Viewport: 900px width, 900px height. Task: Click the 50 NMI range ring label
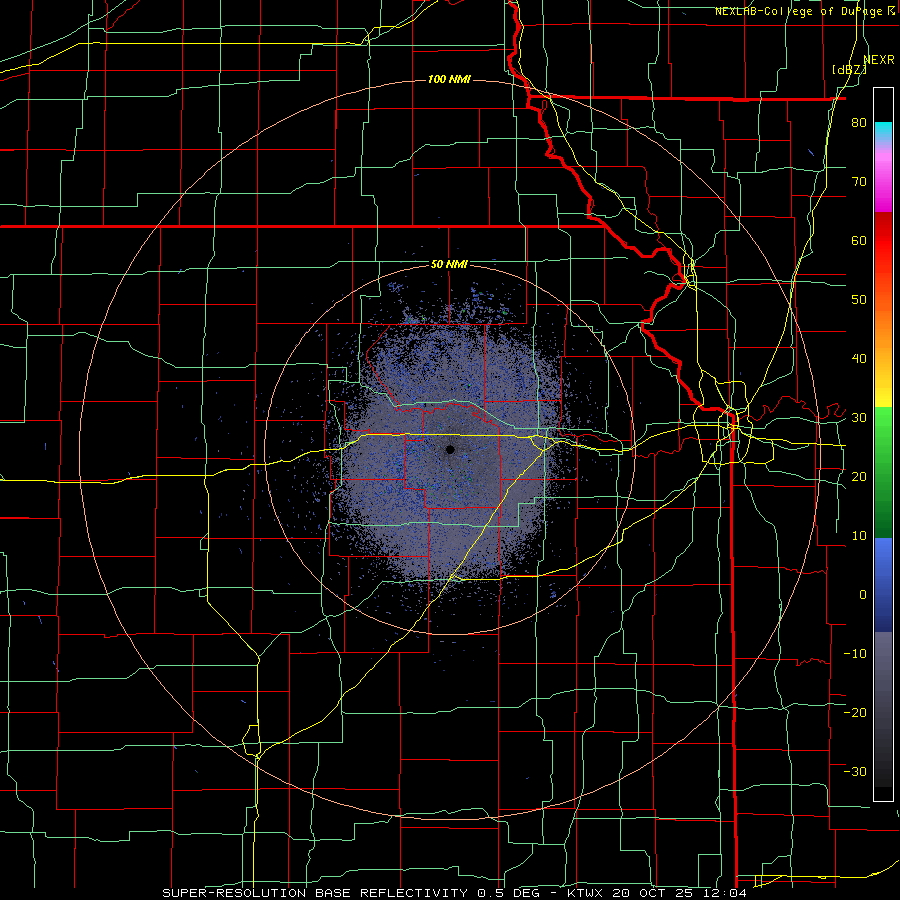coord(449,265)
